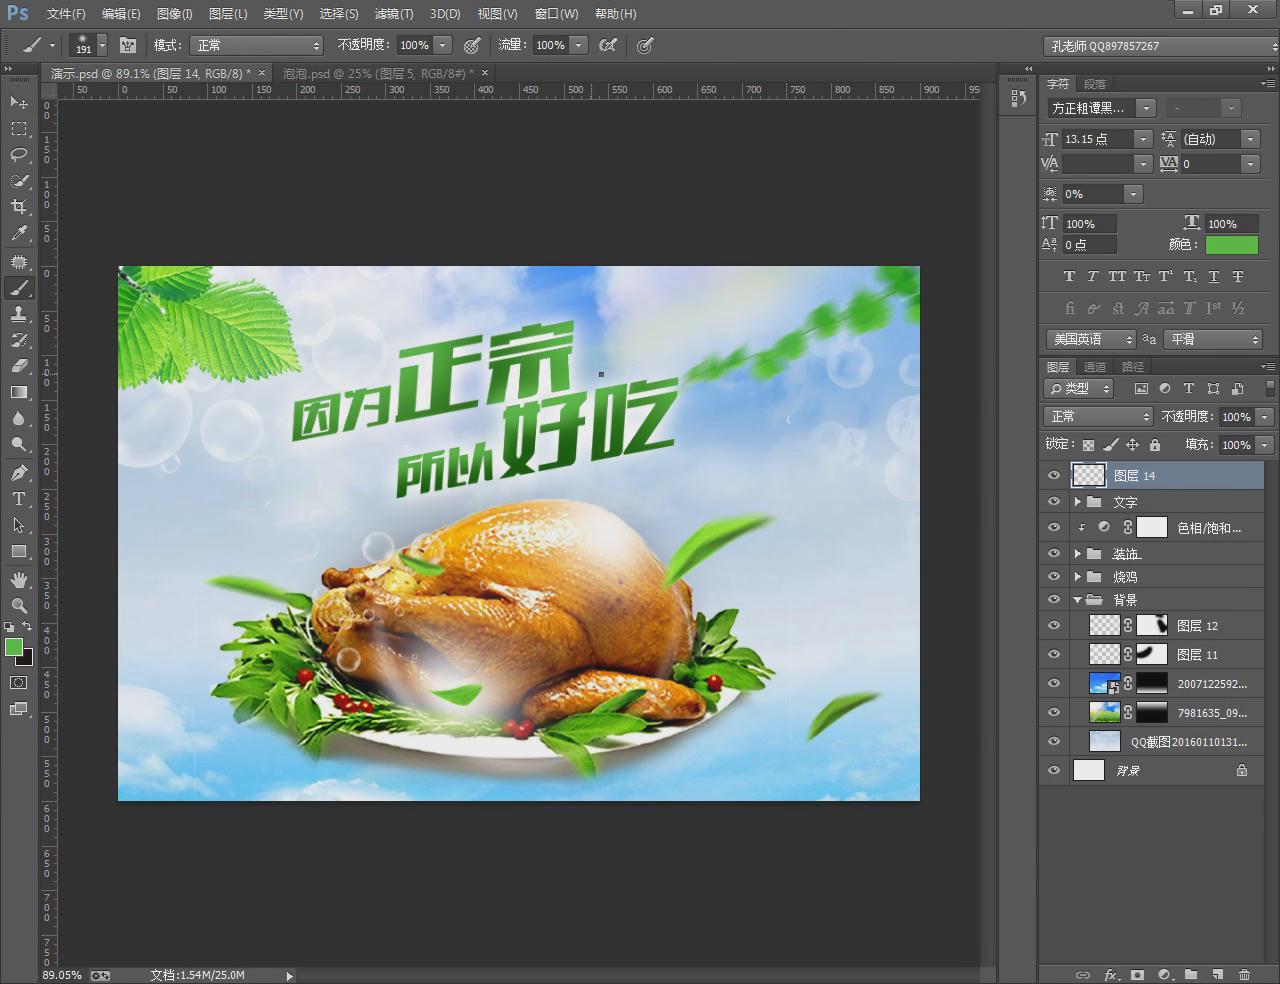The image size is (1280, 984).
Task: Open the collapsed History panel icon
Action: coord(1019,98)
